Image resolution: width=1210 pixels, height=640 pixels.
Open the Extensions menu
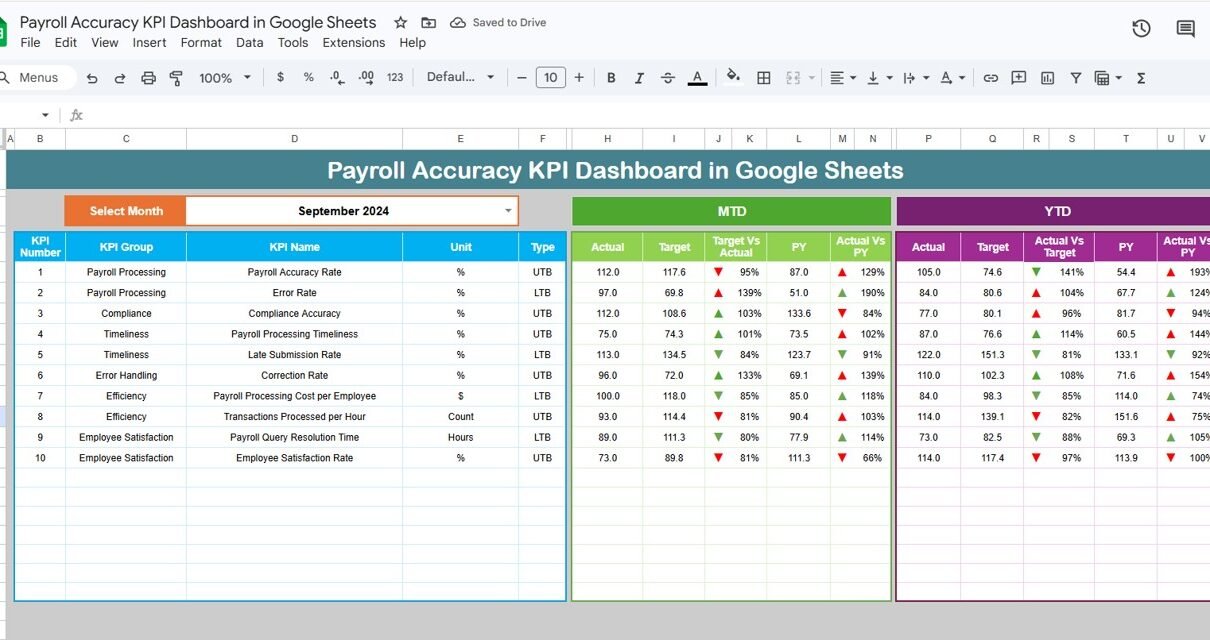point(353,43)
